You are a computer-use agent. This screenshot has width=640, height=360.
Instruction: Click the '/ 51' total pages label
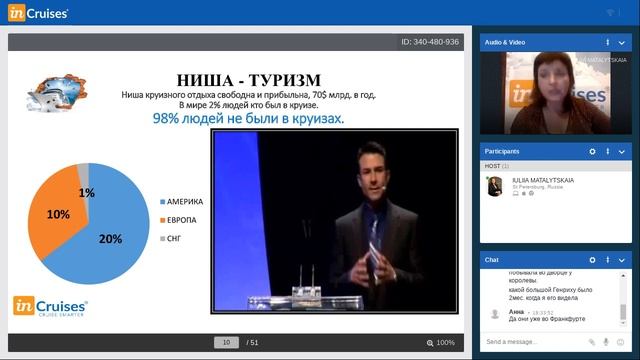[x=252, y=343]
